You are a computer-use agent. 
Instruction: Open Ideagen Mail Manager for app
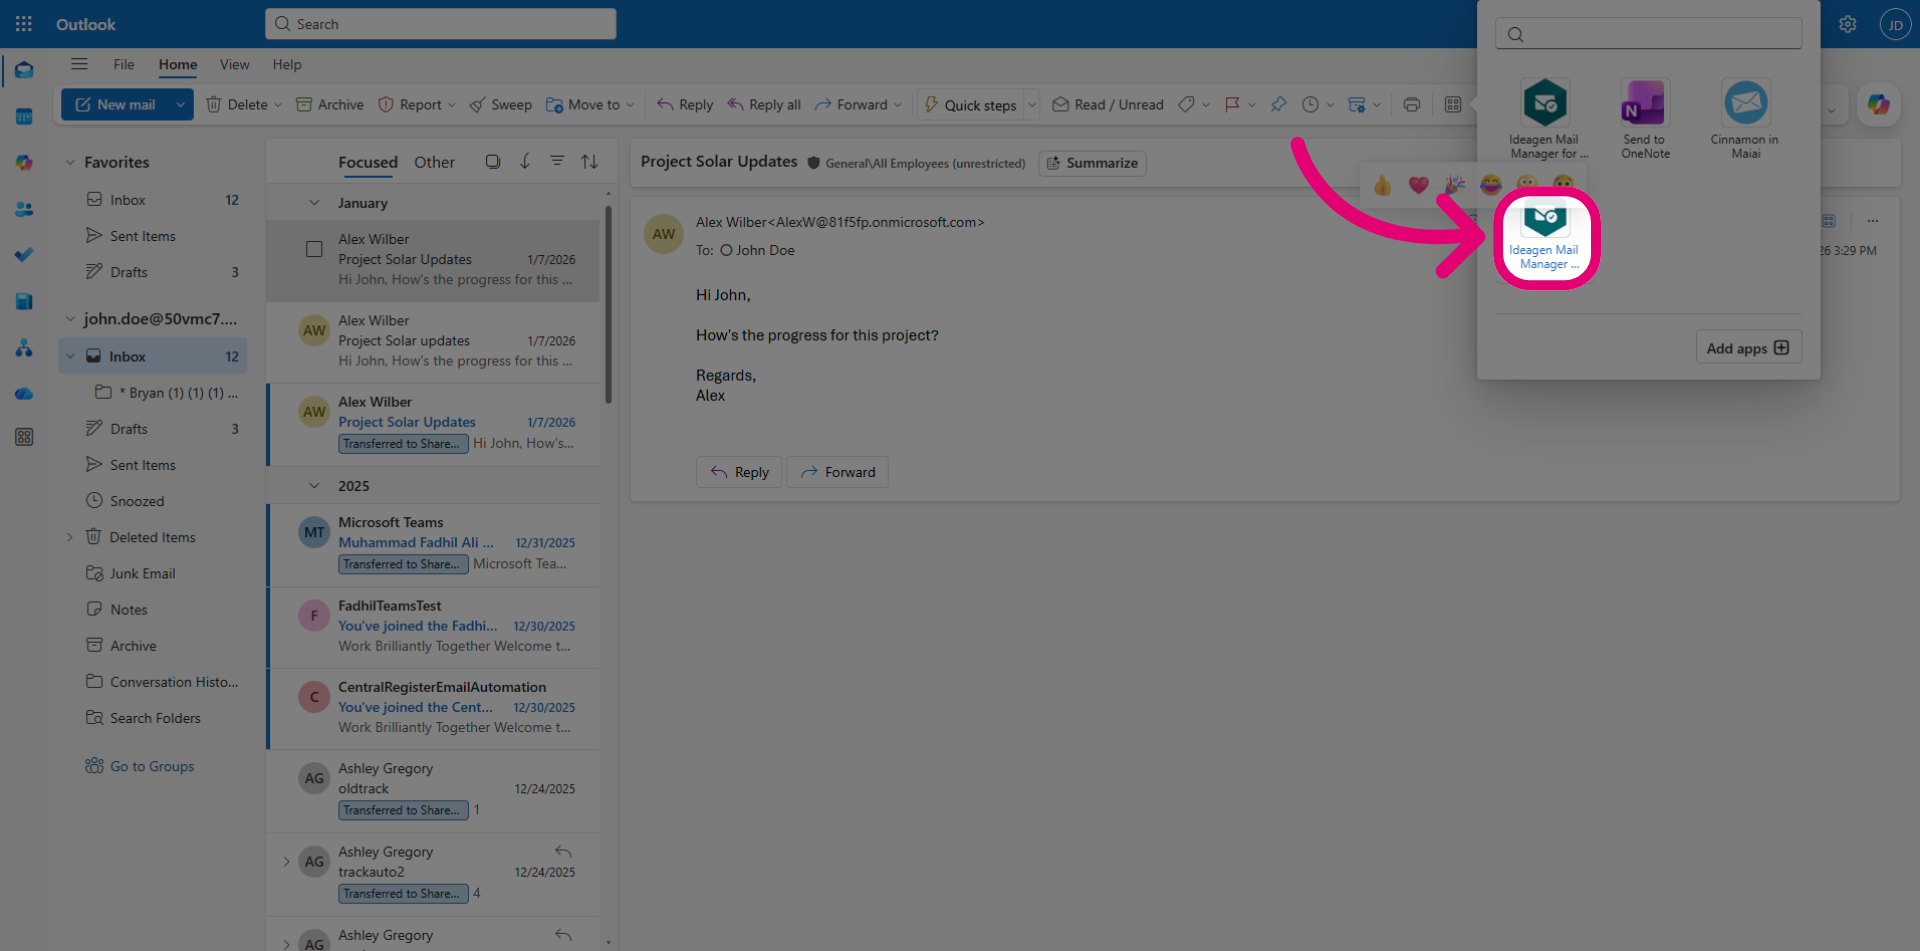pyautogui.click(x=1545, y=119)
